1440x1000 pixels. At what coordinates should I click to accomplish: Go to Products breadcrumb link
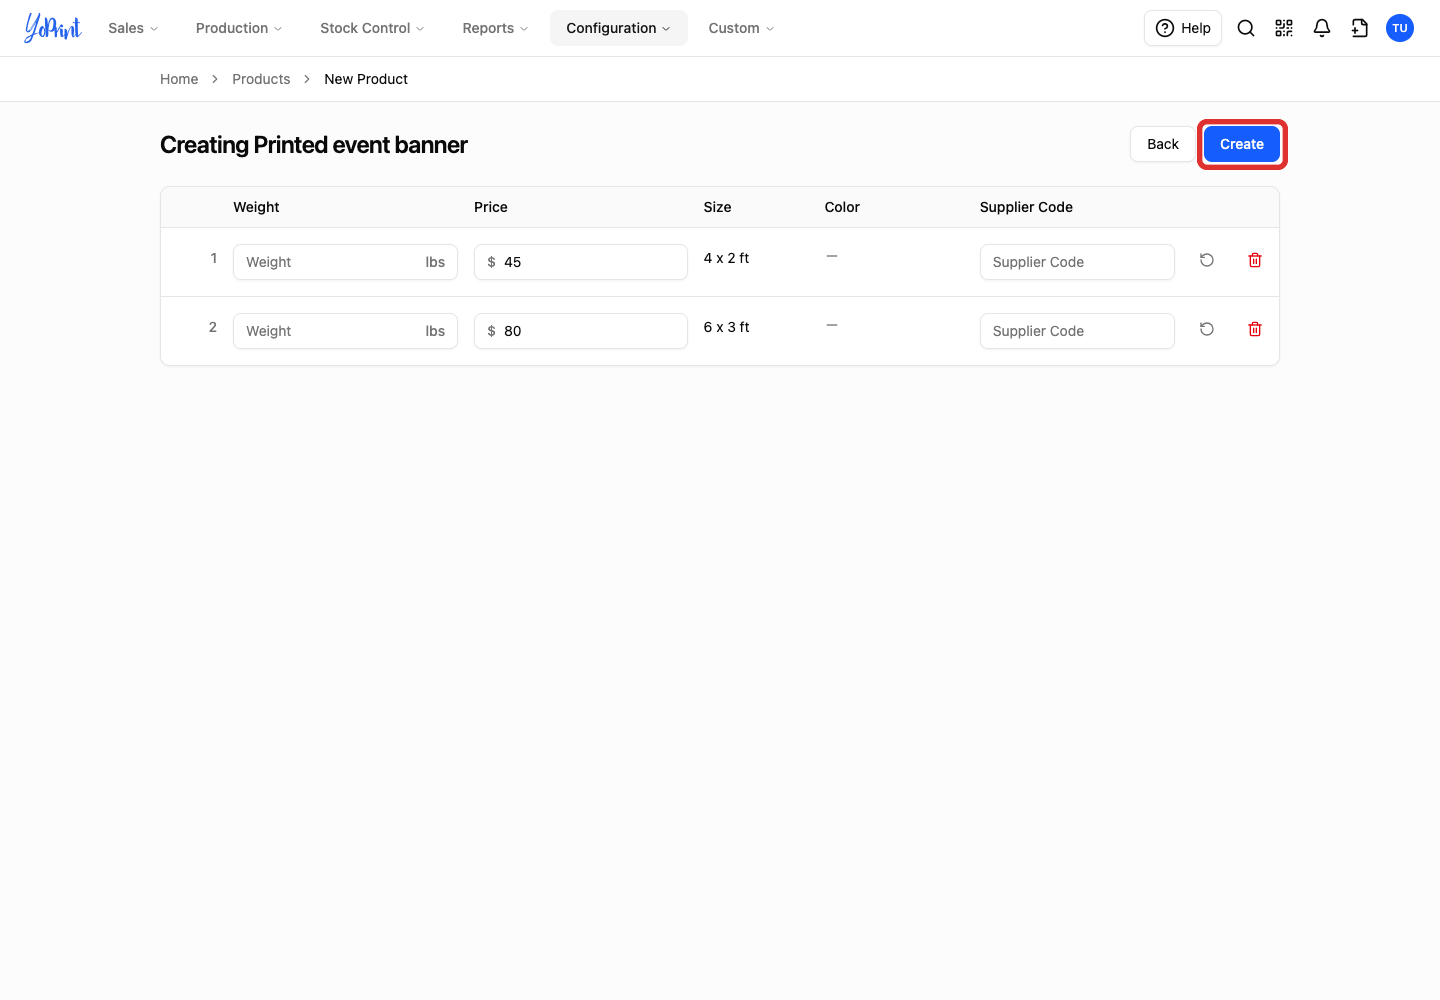pos(261,79)
